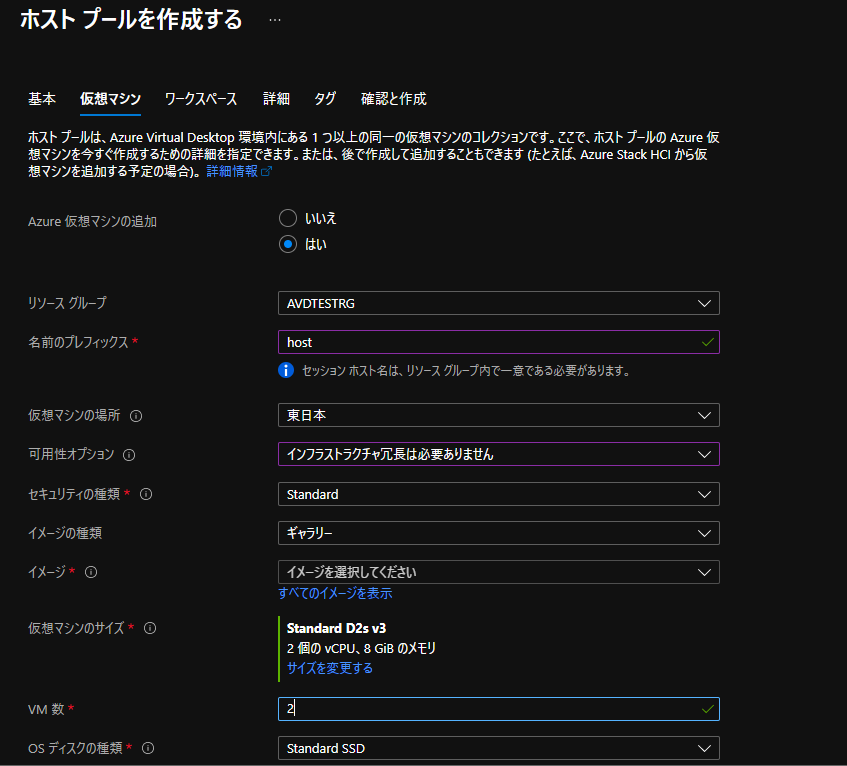Click 2 個の vCPU、8 GiB のメモリ text
This screenshot has height=766, width=847.
tap(361, 648)
